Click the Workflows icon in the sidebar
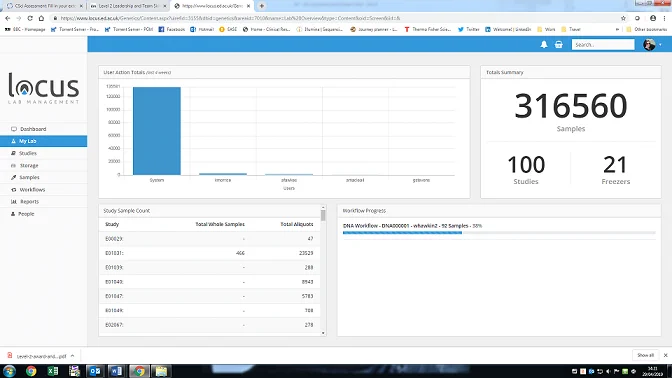This screenshot has width=672, height=378. (13, 189)
